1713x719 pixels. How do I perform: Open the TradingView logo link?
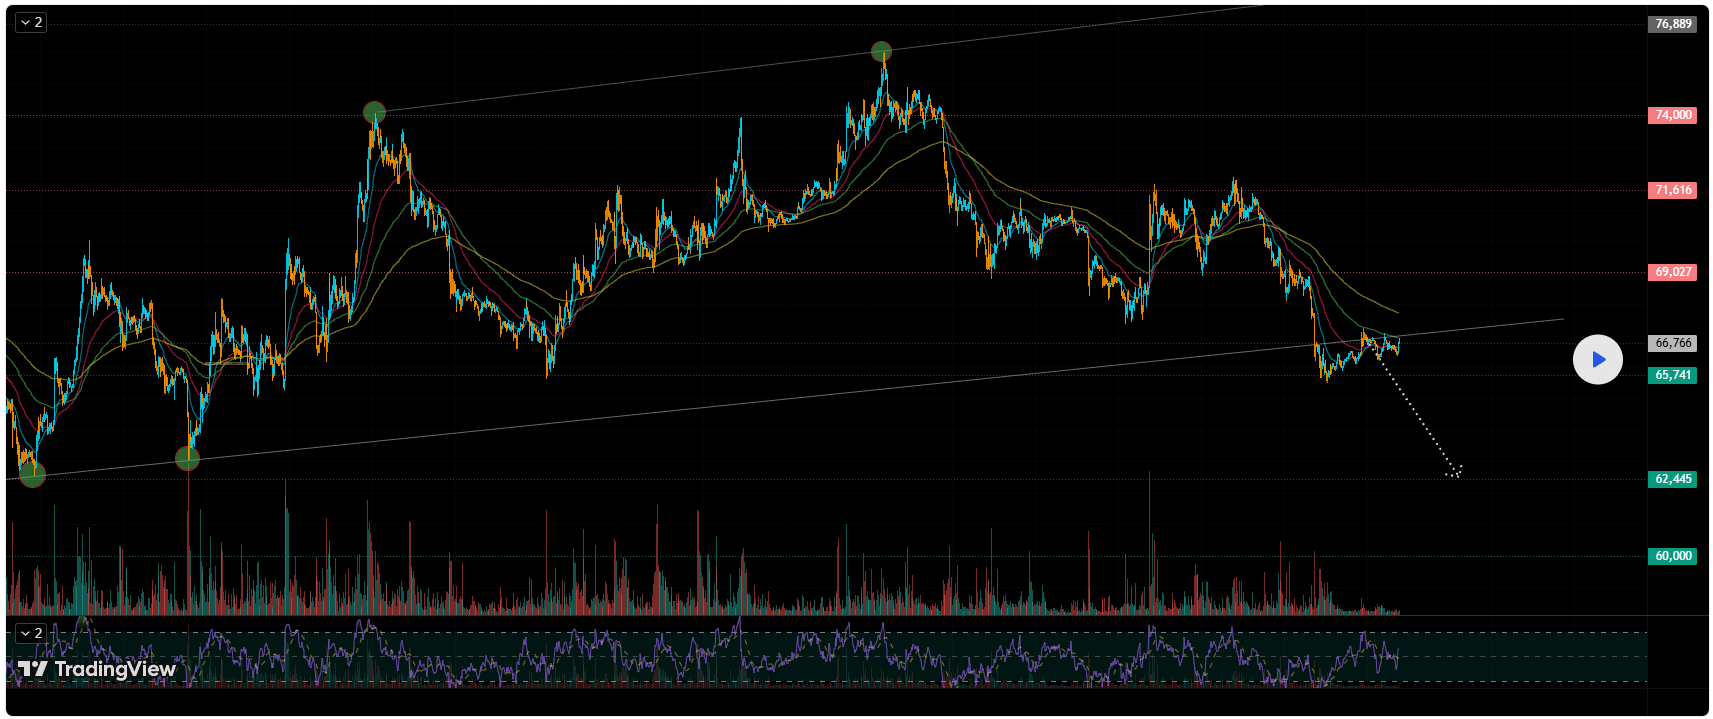97,669
